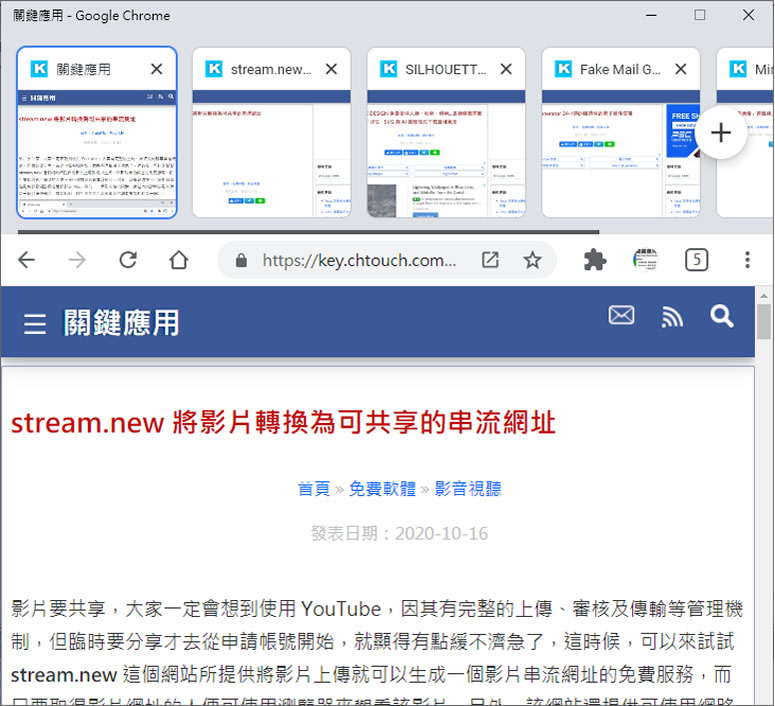775x706 pixels.
Task: Click the word YouTube in the paragraph
Action: (x=341, y=609)
